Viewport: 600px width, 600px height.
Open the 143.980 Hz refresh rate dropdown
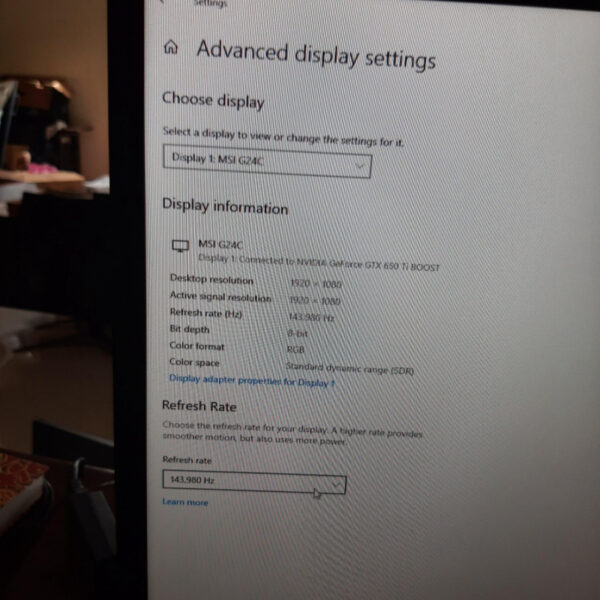pos(254,482)
